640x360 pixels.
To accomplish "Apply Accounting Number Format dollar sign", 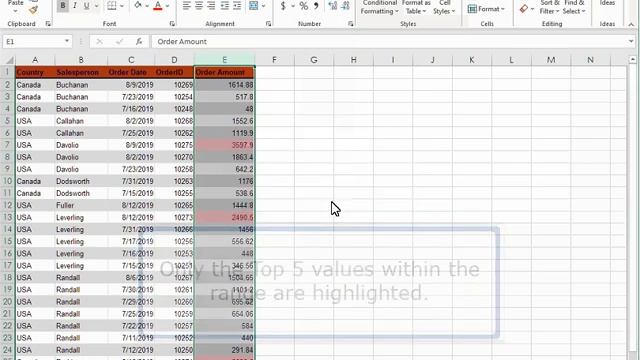I will [x=283, y=6].
